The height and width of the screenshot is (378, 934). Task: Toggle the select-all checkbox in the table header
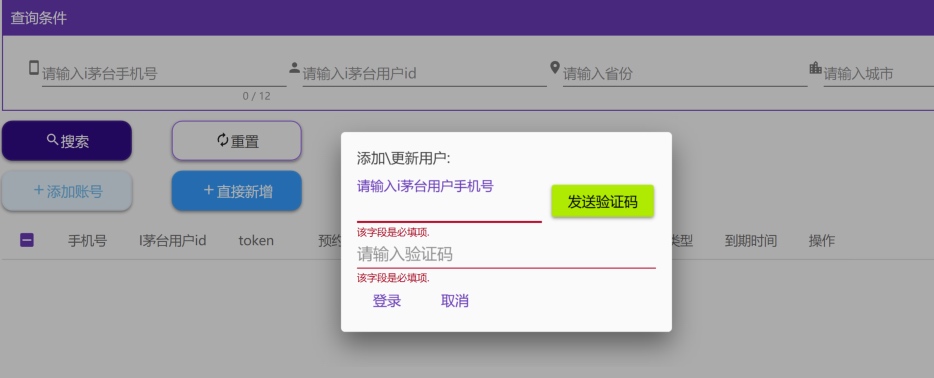pos(27,240)
